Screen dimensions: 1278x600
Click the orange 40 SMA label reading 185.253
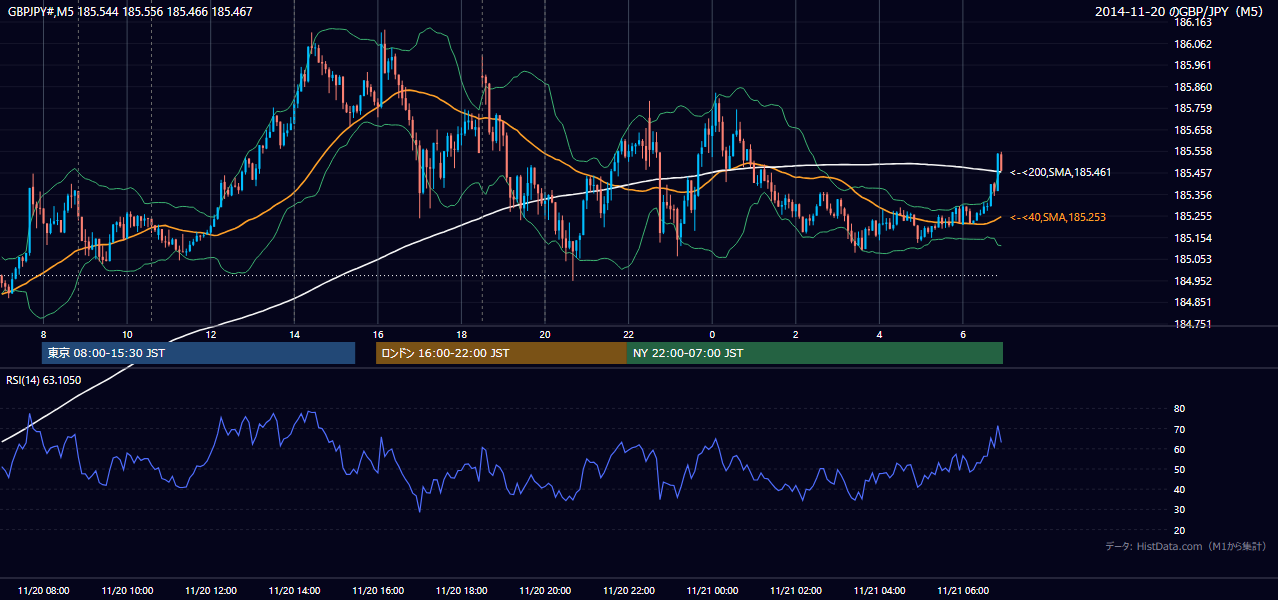1057,217
